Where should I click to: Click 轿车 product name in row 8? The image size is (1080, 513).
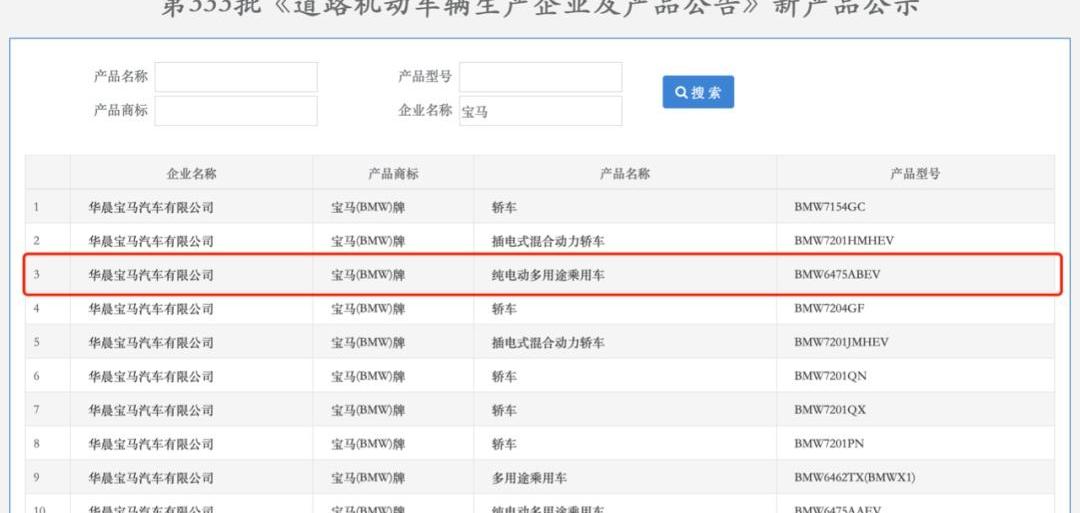coord(504,444)
